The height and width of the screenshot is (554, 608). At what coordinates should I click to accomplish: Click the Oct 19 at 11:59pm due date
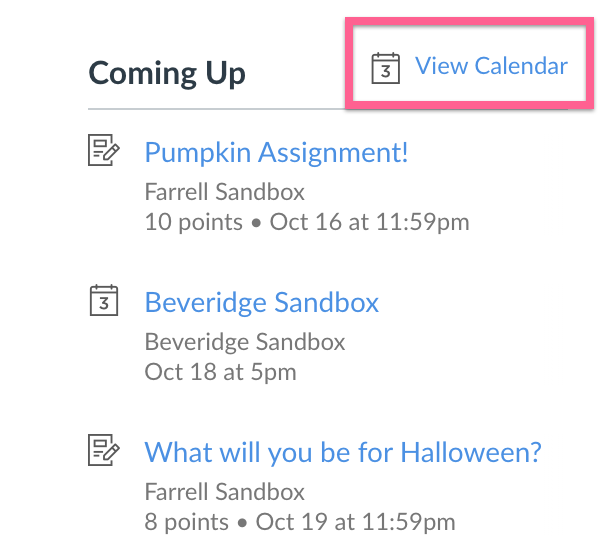click(x=356, y=522)
